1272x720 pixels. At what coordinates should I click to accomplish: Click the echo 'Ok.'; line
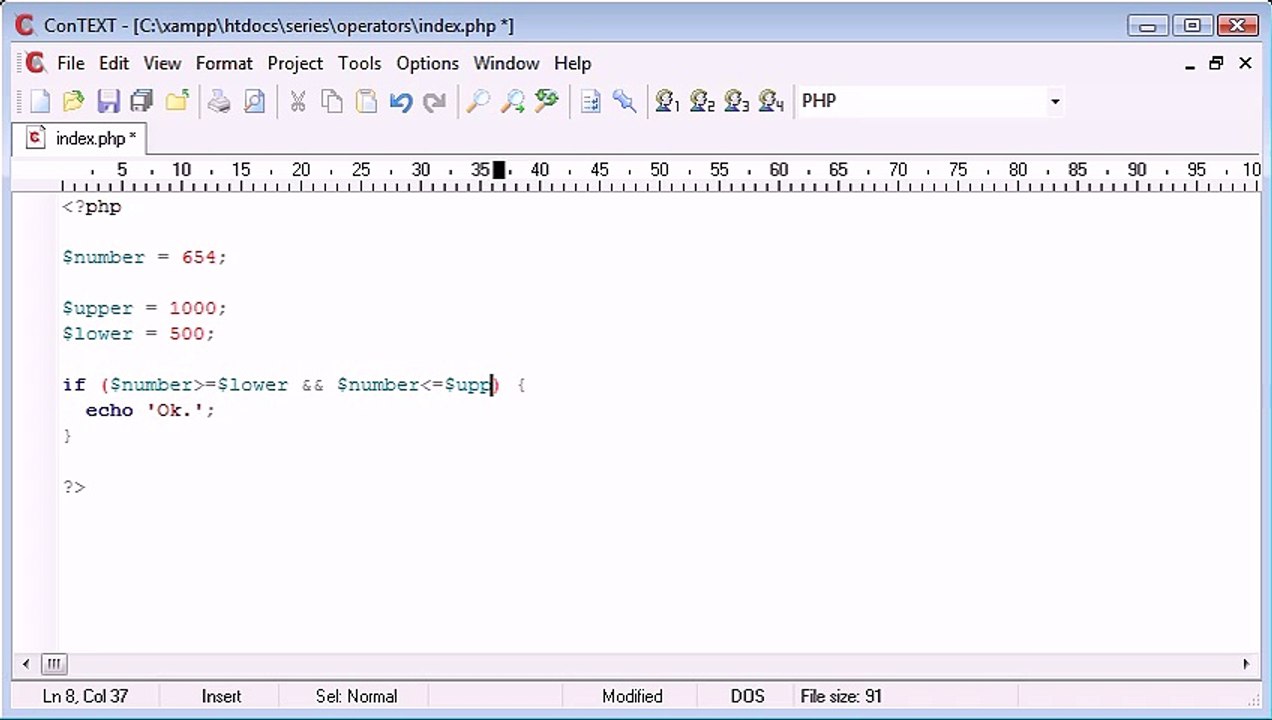(150, 410)
